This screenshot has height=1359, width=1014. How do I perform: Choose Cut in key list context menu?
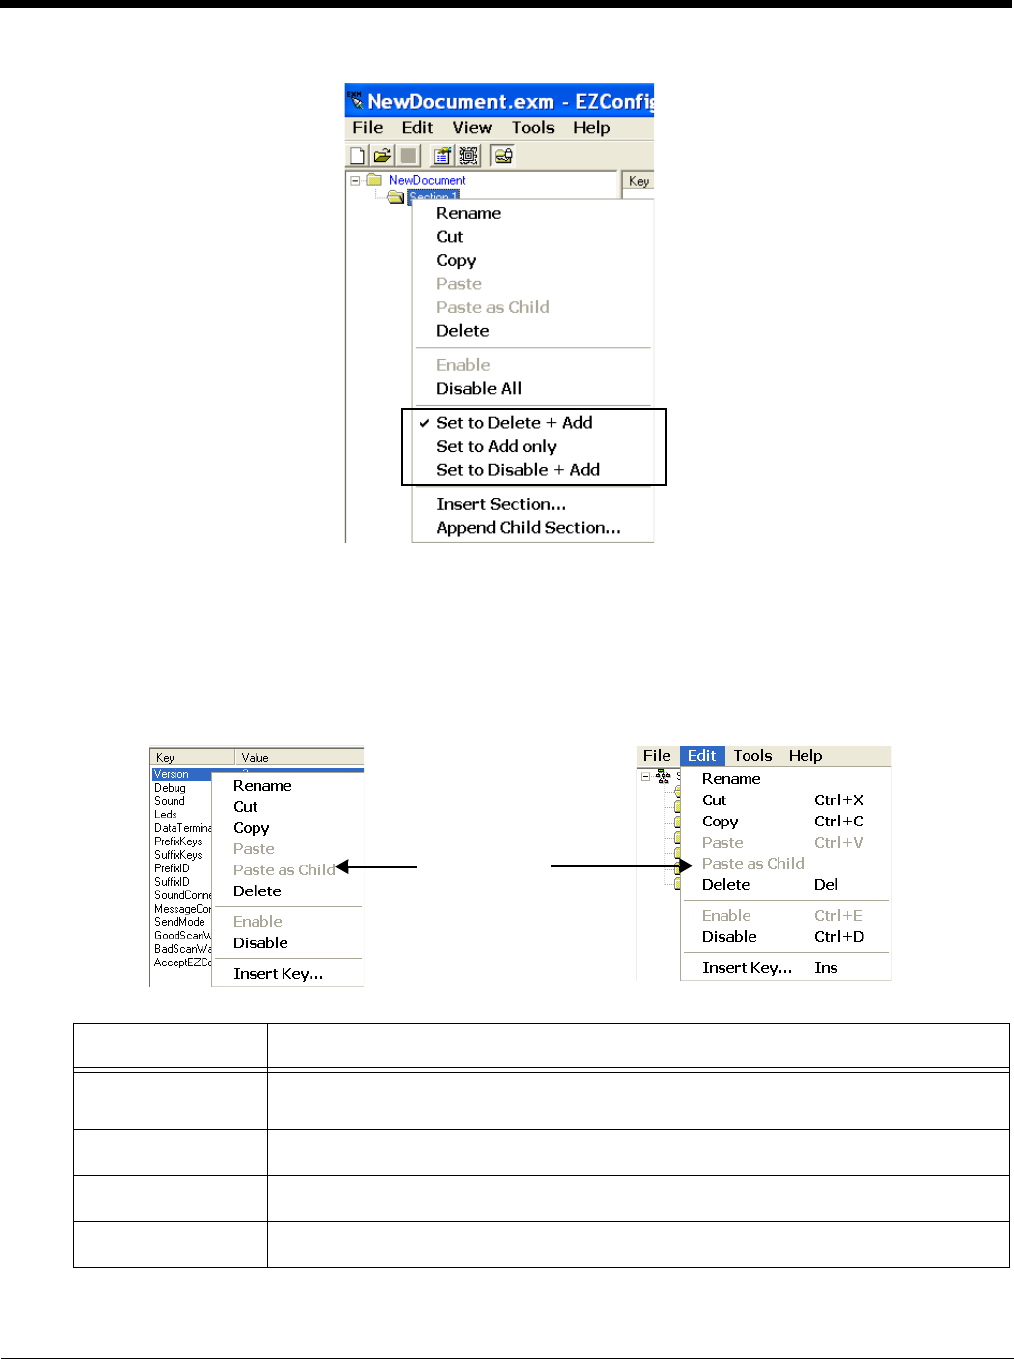(287, 807)
